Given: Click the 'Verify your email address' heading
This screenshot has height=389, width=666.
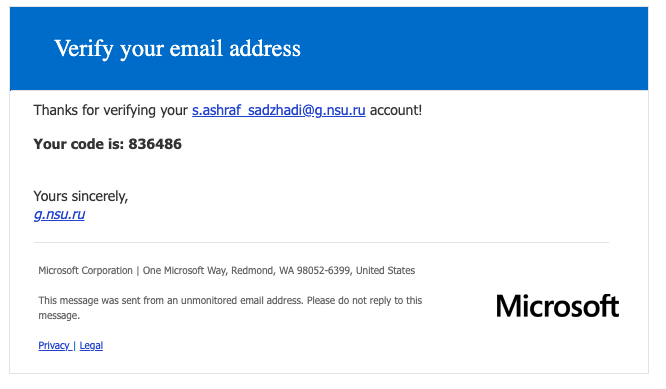Looking at the screenshot, I should (178, 48).
